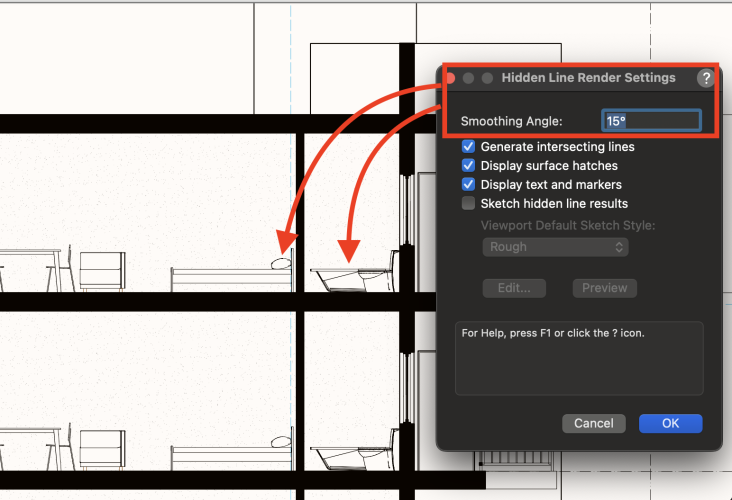This screenshot has height=500, width=732.
Task: Close the Hidden Line Render Settings dialog
Action: tap(450, 78)
